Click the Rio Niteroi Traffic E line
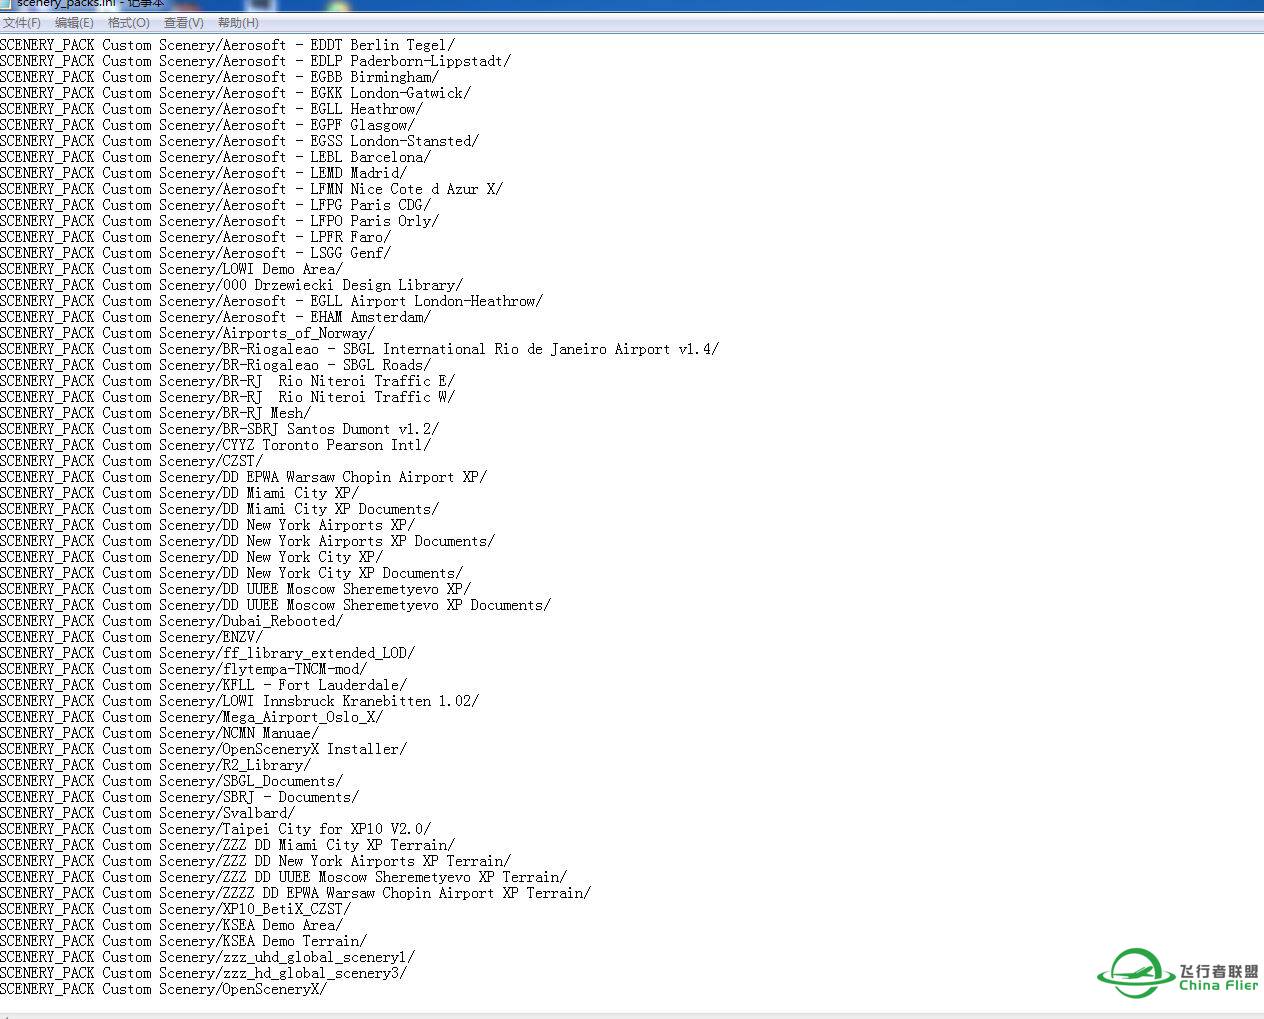Screen dimensions: 1264x1019 (x=227, y=381)
